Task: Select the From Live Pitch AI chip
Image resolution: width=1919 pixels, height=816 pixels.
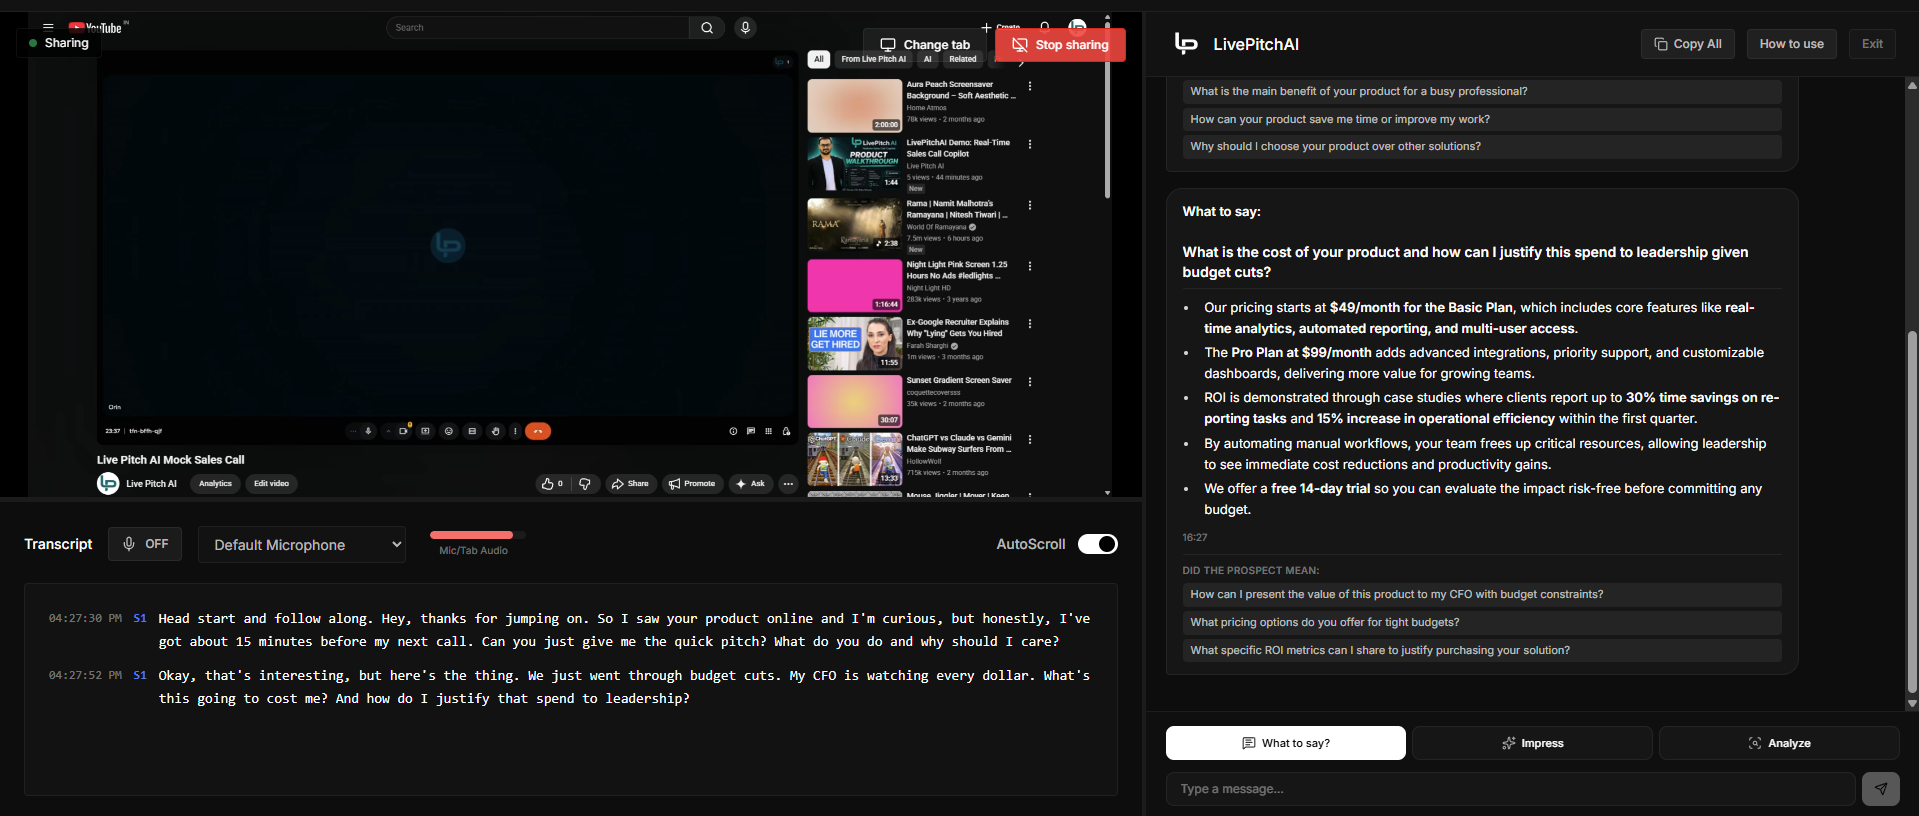Action: [873, 59]
